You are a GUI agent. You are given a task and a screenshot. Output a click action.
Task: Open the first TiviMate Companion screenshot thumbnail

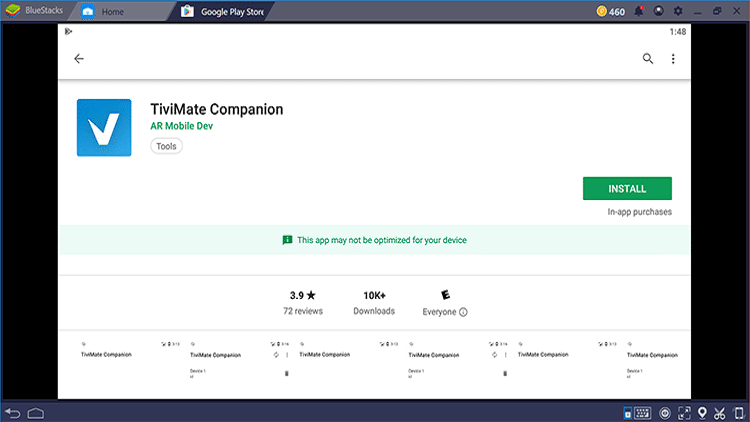[131, 368]
